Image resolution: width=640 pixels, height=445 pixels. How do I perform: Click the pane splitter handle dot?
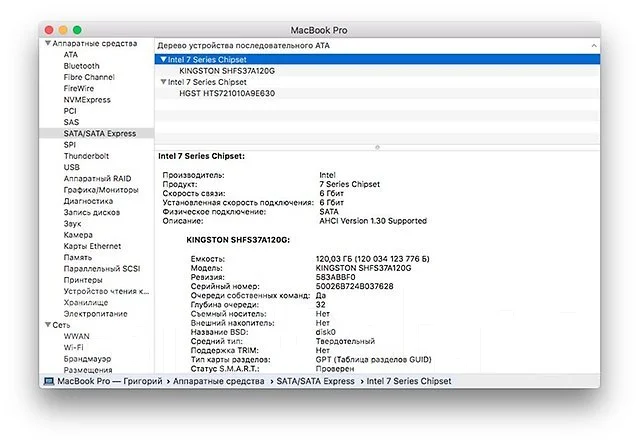377,147
